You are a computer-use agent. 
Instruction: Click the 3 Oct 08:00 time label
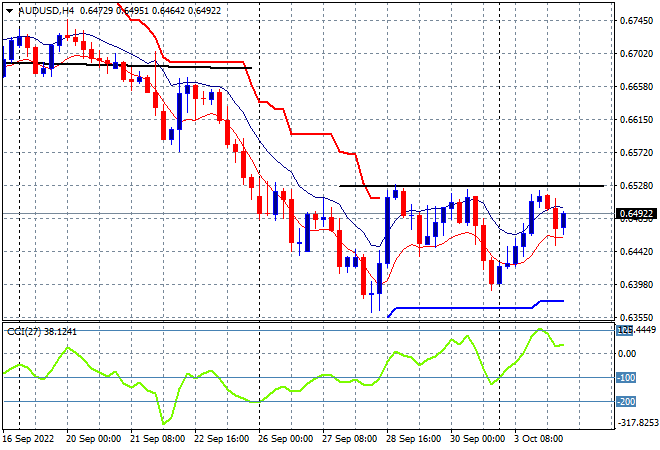coord(539,439)
